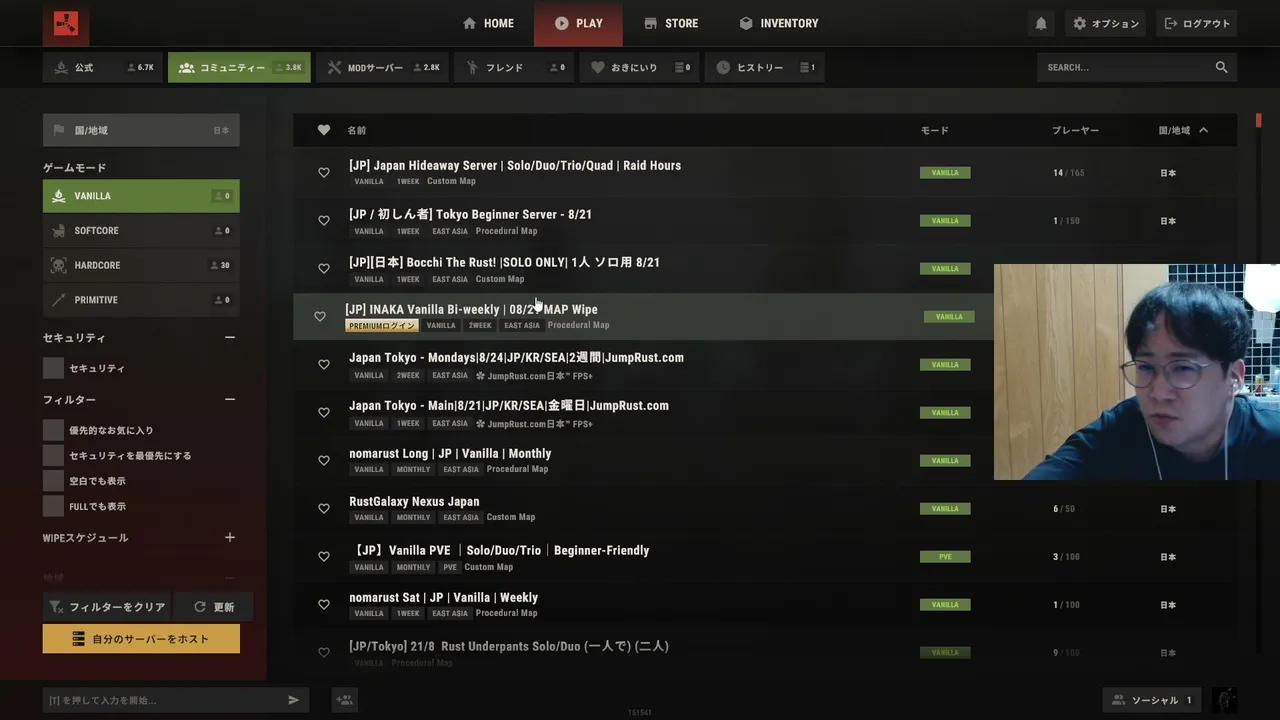
Task: Favorite the Japan Hideaway Server with its heart
Action: click(x=324, y=172)
